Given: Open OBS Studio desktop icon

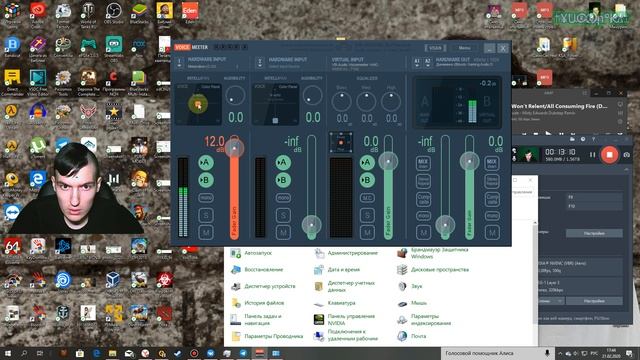Looking at the screenshot, I should point(113,13).
